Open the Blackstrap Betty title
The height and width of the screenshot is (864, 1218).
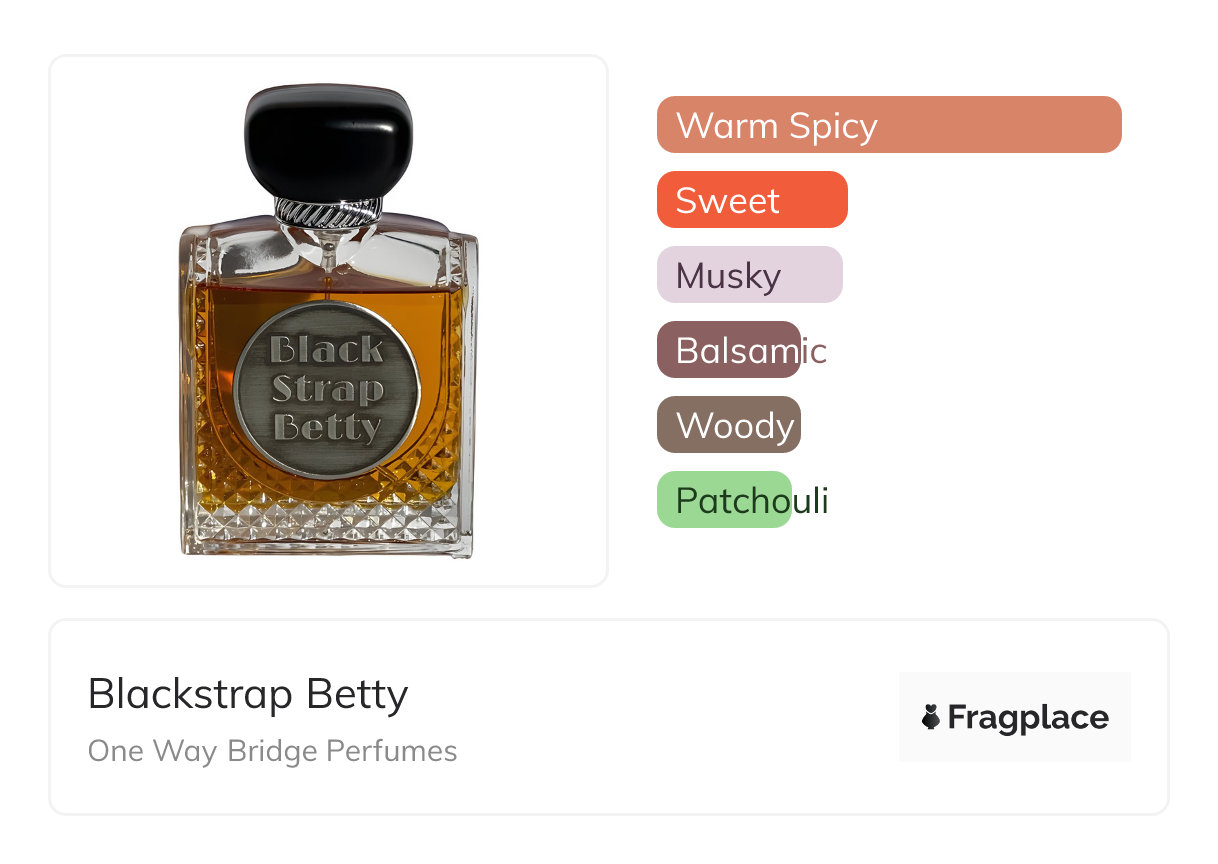[248, 693]
